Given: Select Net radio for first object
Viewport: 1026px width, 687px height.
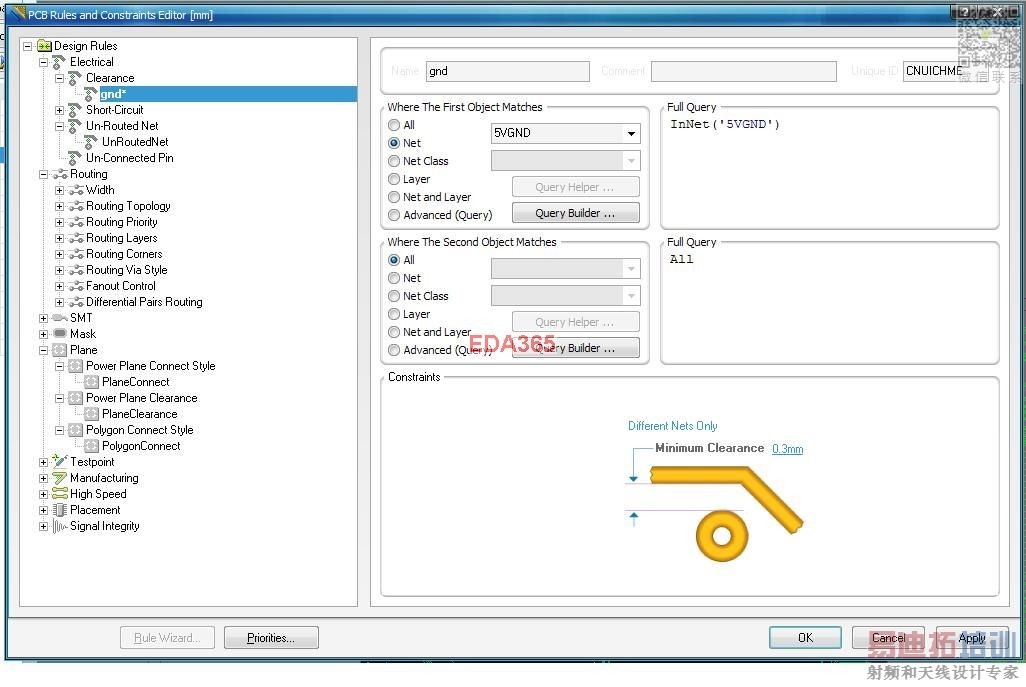Looking at the screenshot, I should (x=394, y=143).
